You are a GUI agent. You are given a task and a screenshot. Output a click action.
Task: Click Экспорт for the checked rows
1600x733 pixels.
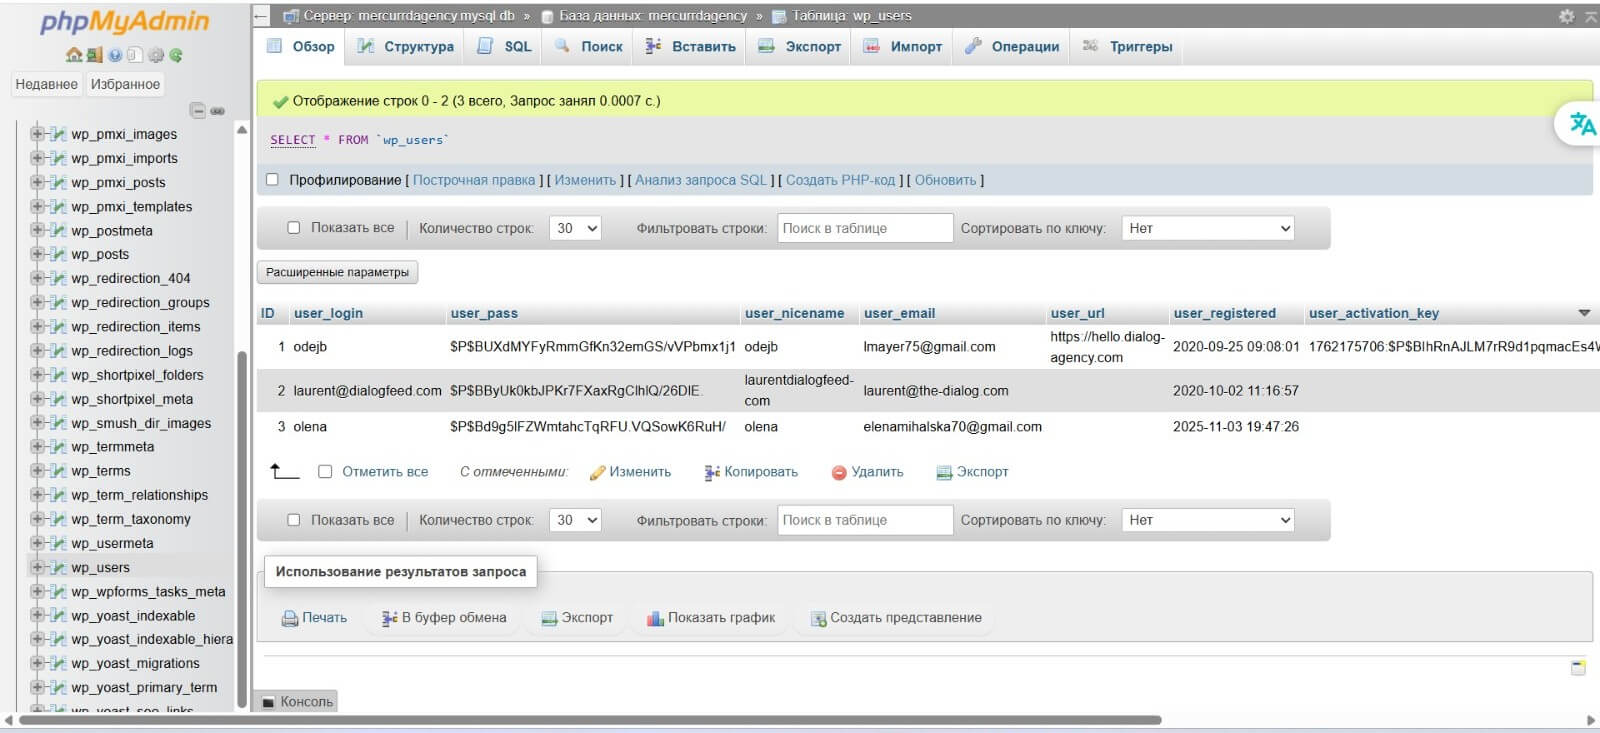point(972,472)
